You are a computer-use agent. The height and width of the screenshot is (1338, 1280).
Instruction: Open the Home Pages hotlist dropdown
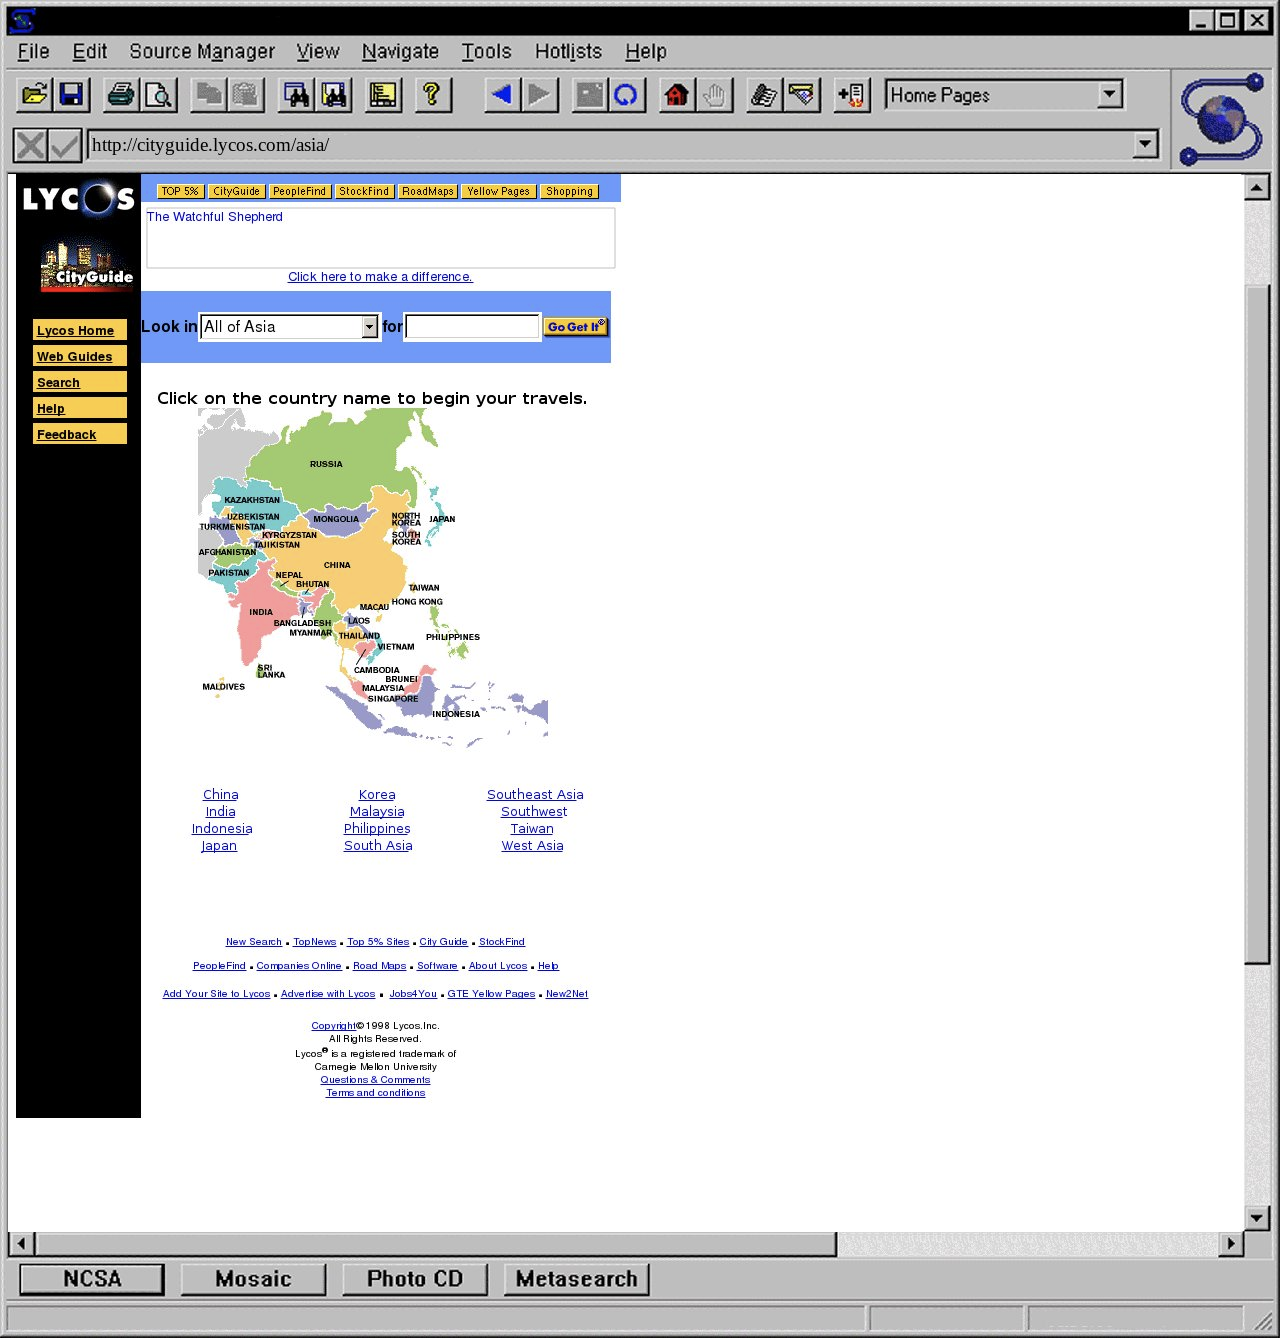point(1109,95)
